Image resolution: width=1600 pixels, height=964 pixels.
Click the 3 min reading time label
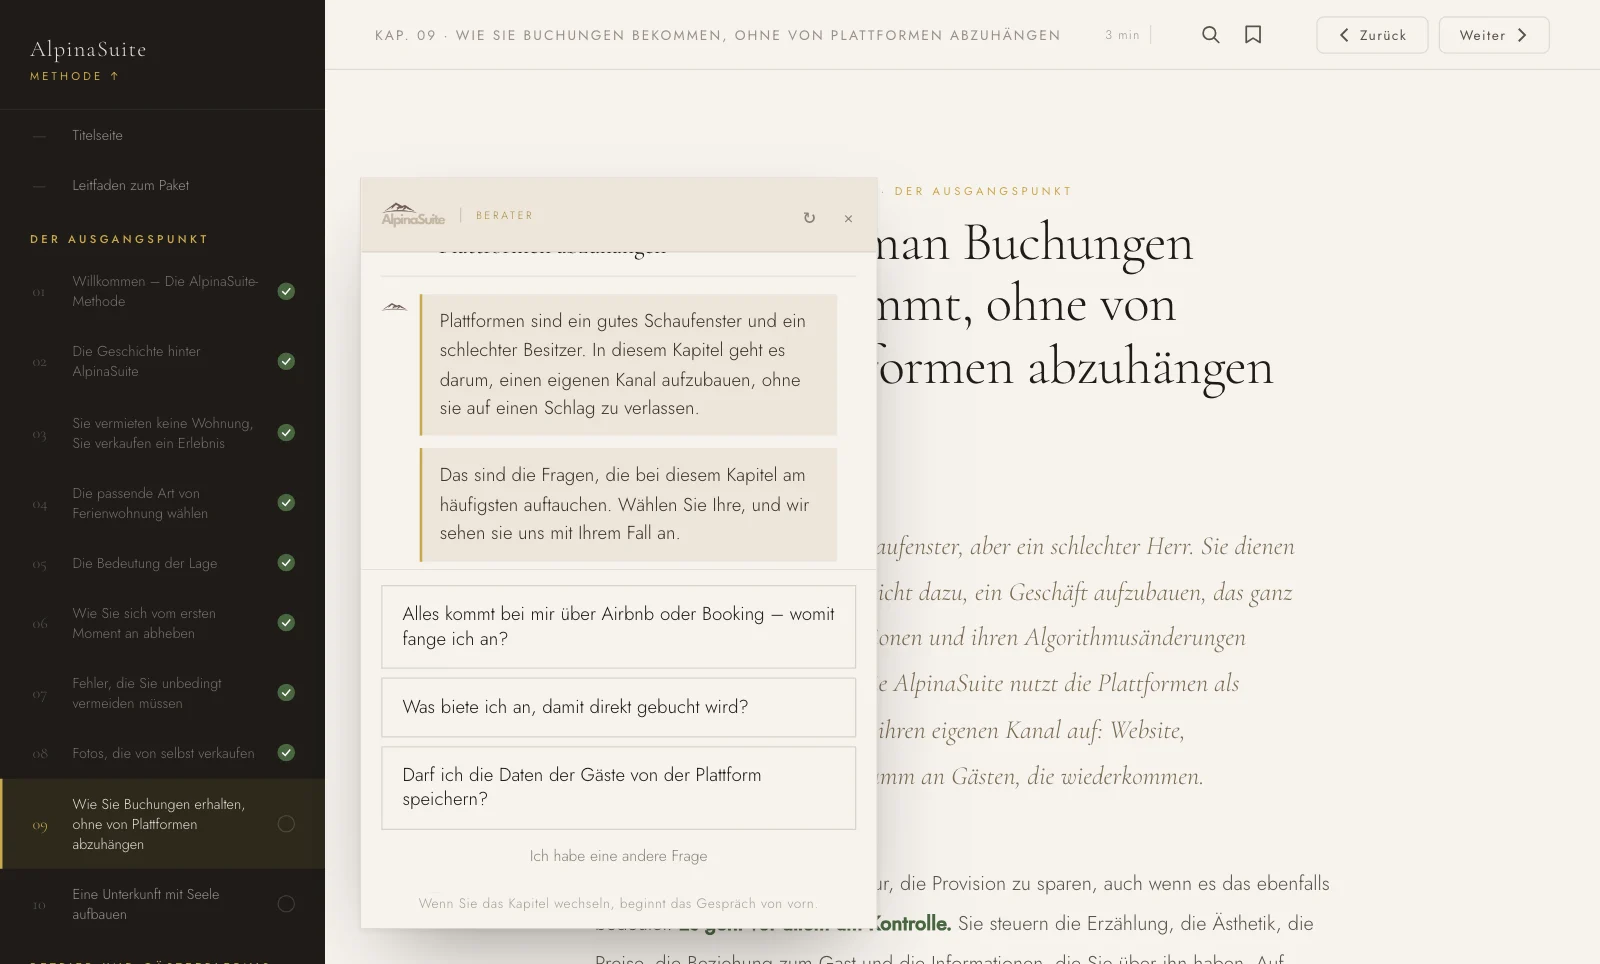pos(1122,35)
